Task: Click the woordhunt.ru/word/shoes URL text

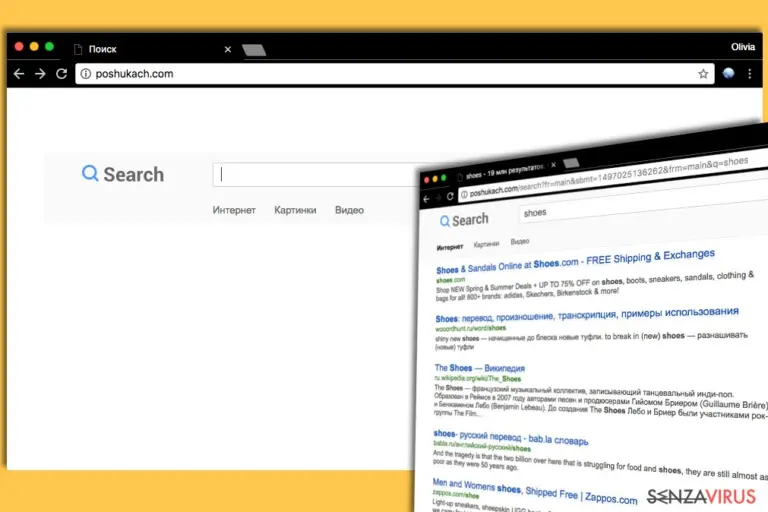Action: click(470, 328)
